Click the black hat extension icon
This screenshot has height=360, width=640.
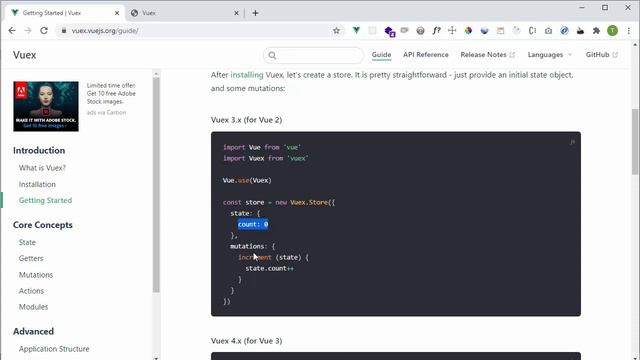(x=580, y=31)
